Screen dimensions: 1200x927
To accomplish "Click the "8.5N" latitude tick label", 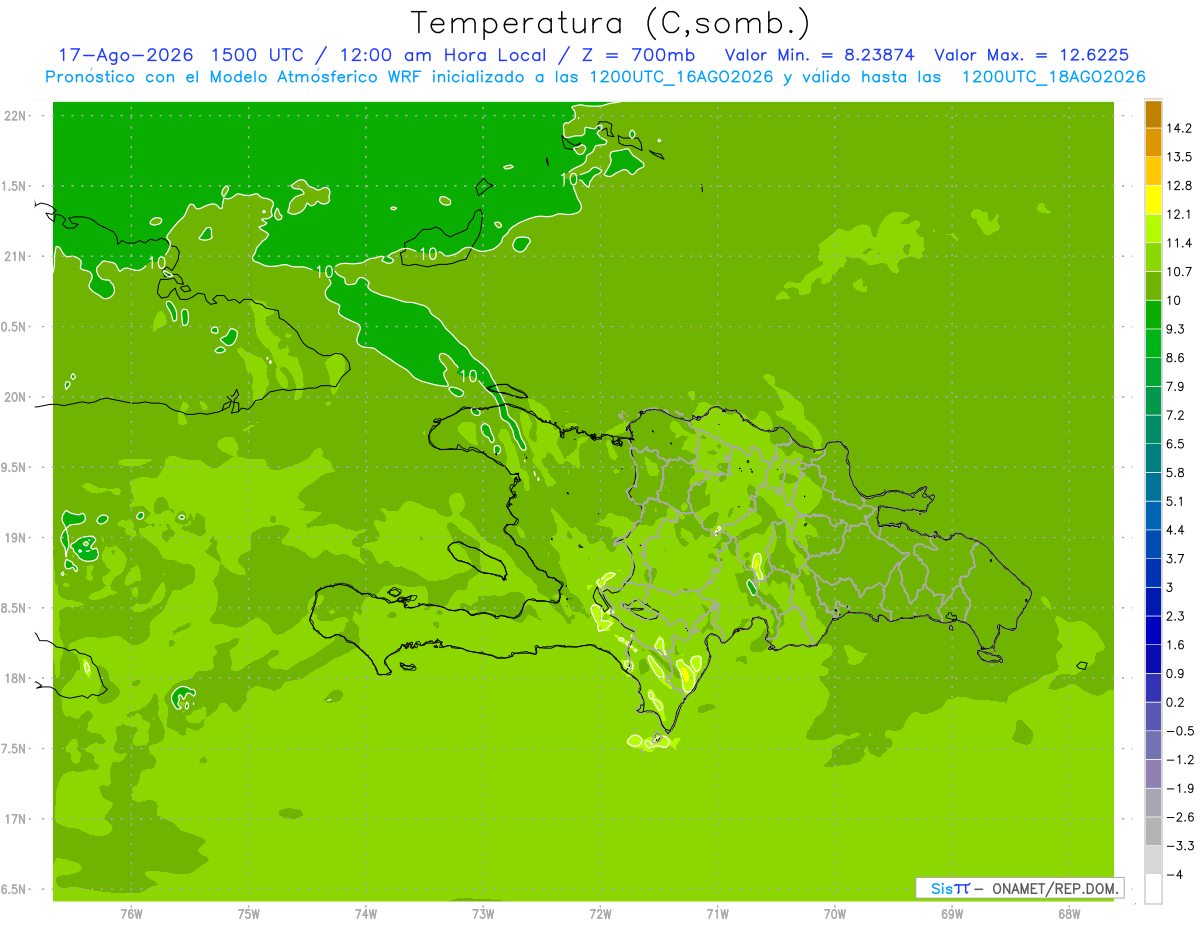I will tap(15, 608).
